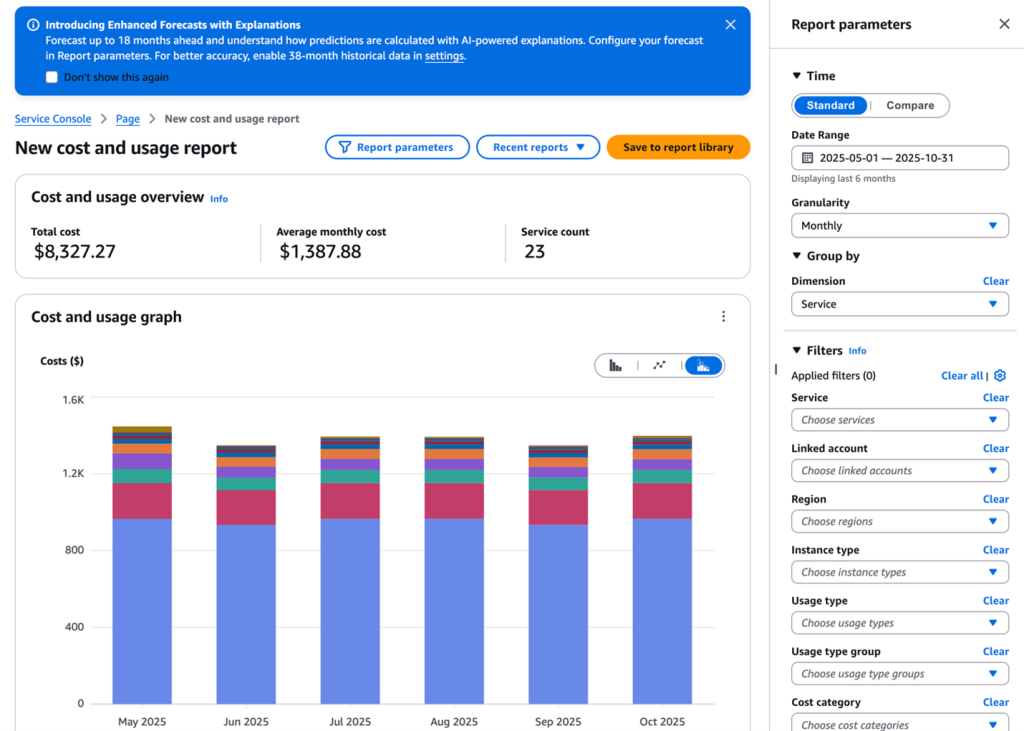
Task: Switch graph to bar chart view
Action: click(x=616, y=366)
